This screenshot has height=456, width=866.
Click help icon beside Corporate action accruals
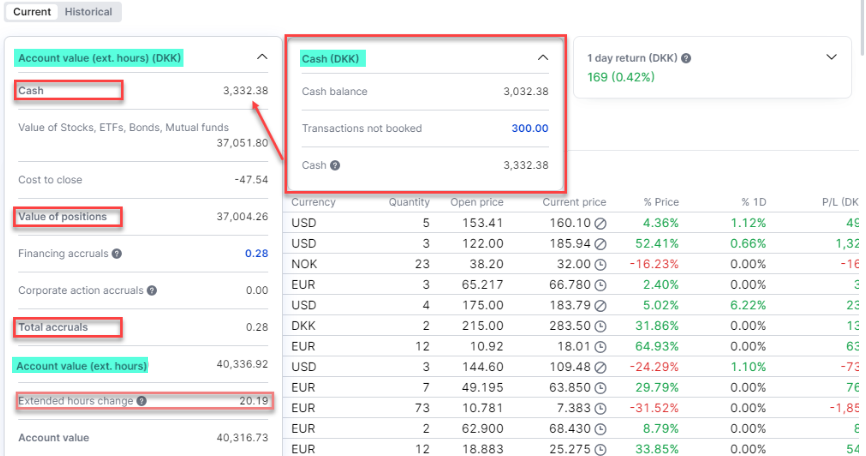pyautogui.click(x=152, y=291)
